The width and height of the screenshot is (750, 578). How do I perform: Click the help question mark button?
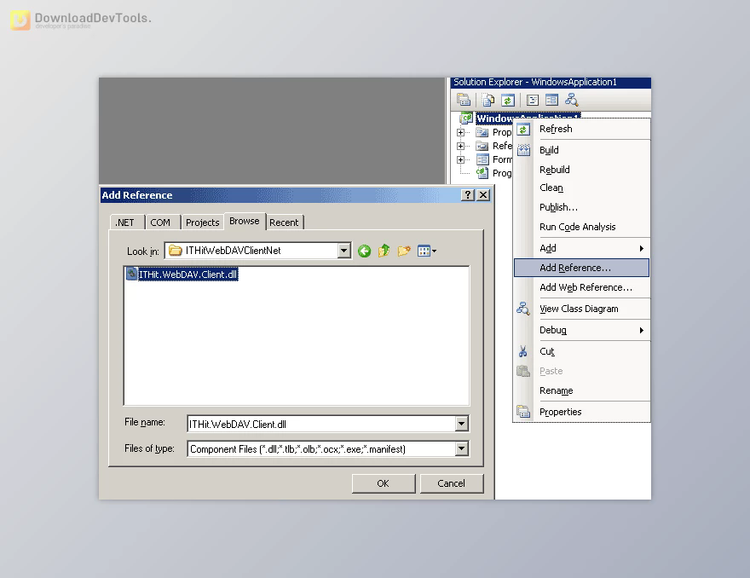468,195
